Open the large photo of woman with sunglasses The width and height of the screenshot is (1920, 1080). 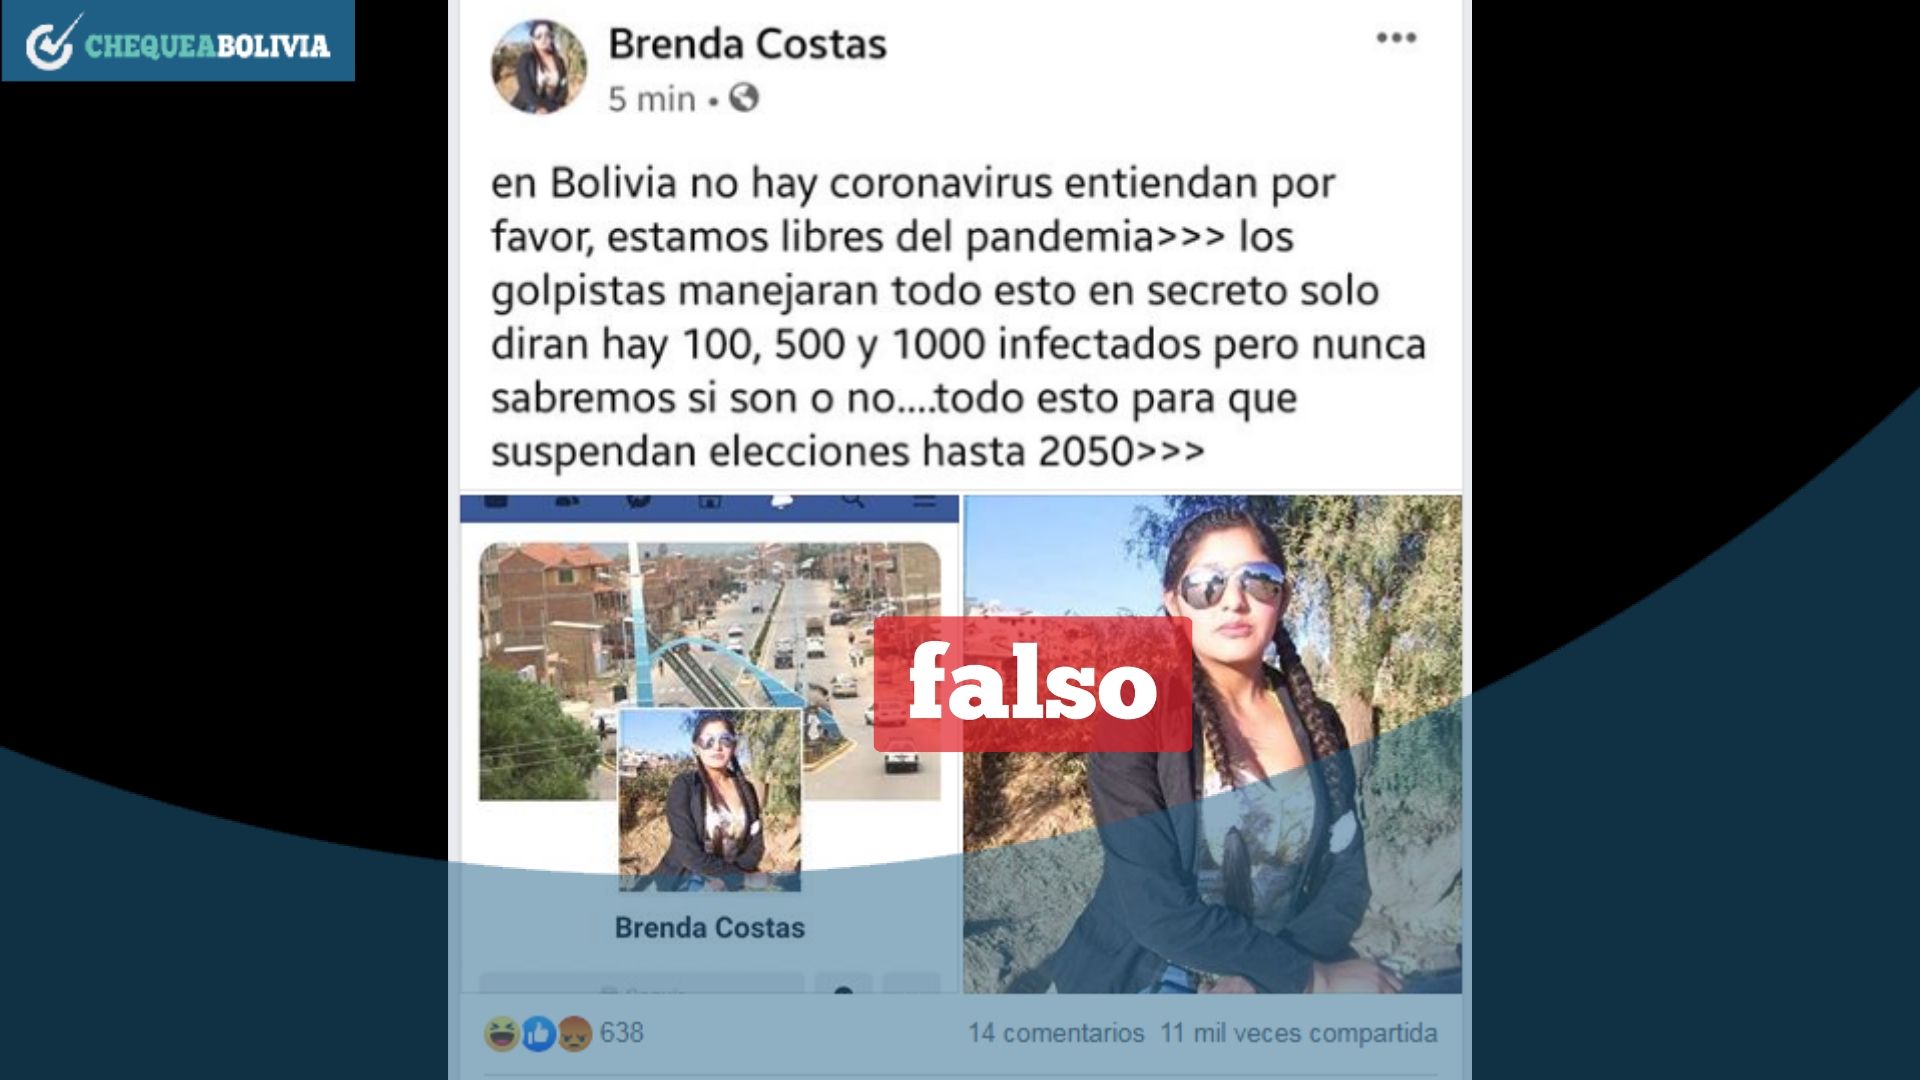(x=1212, y=744)
